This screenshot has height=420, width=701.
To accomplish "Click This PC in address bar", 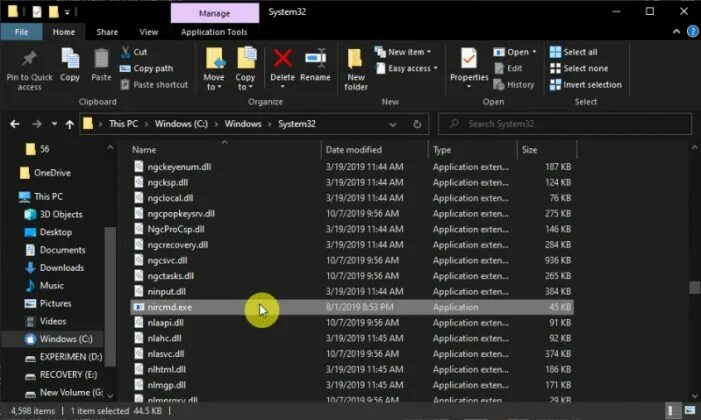I will pos(123,124).
